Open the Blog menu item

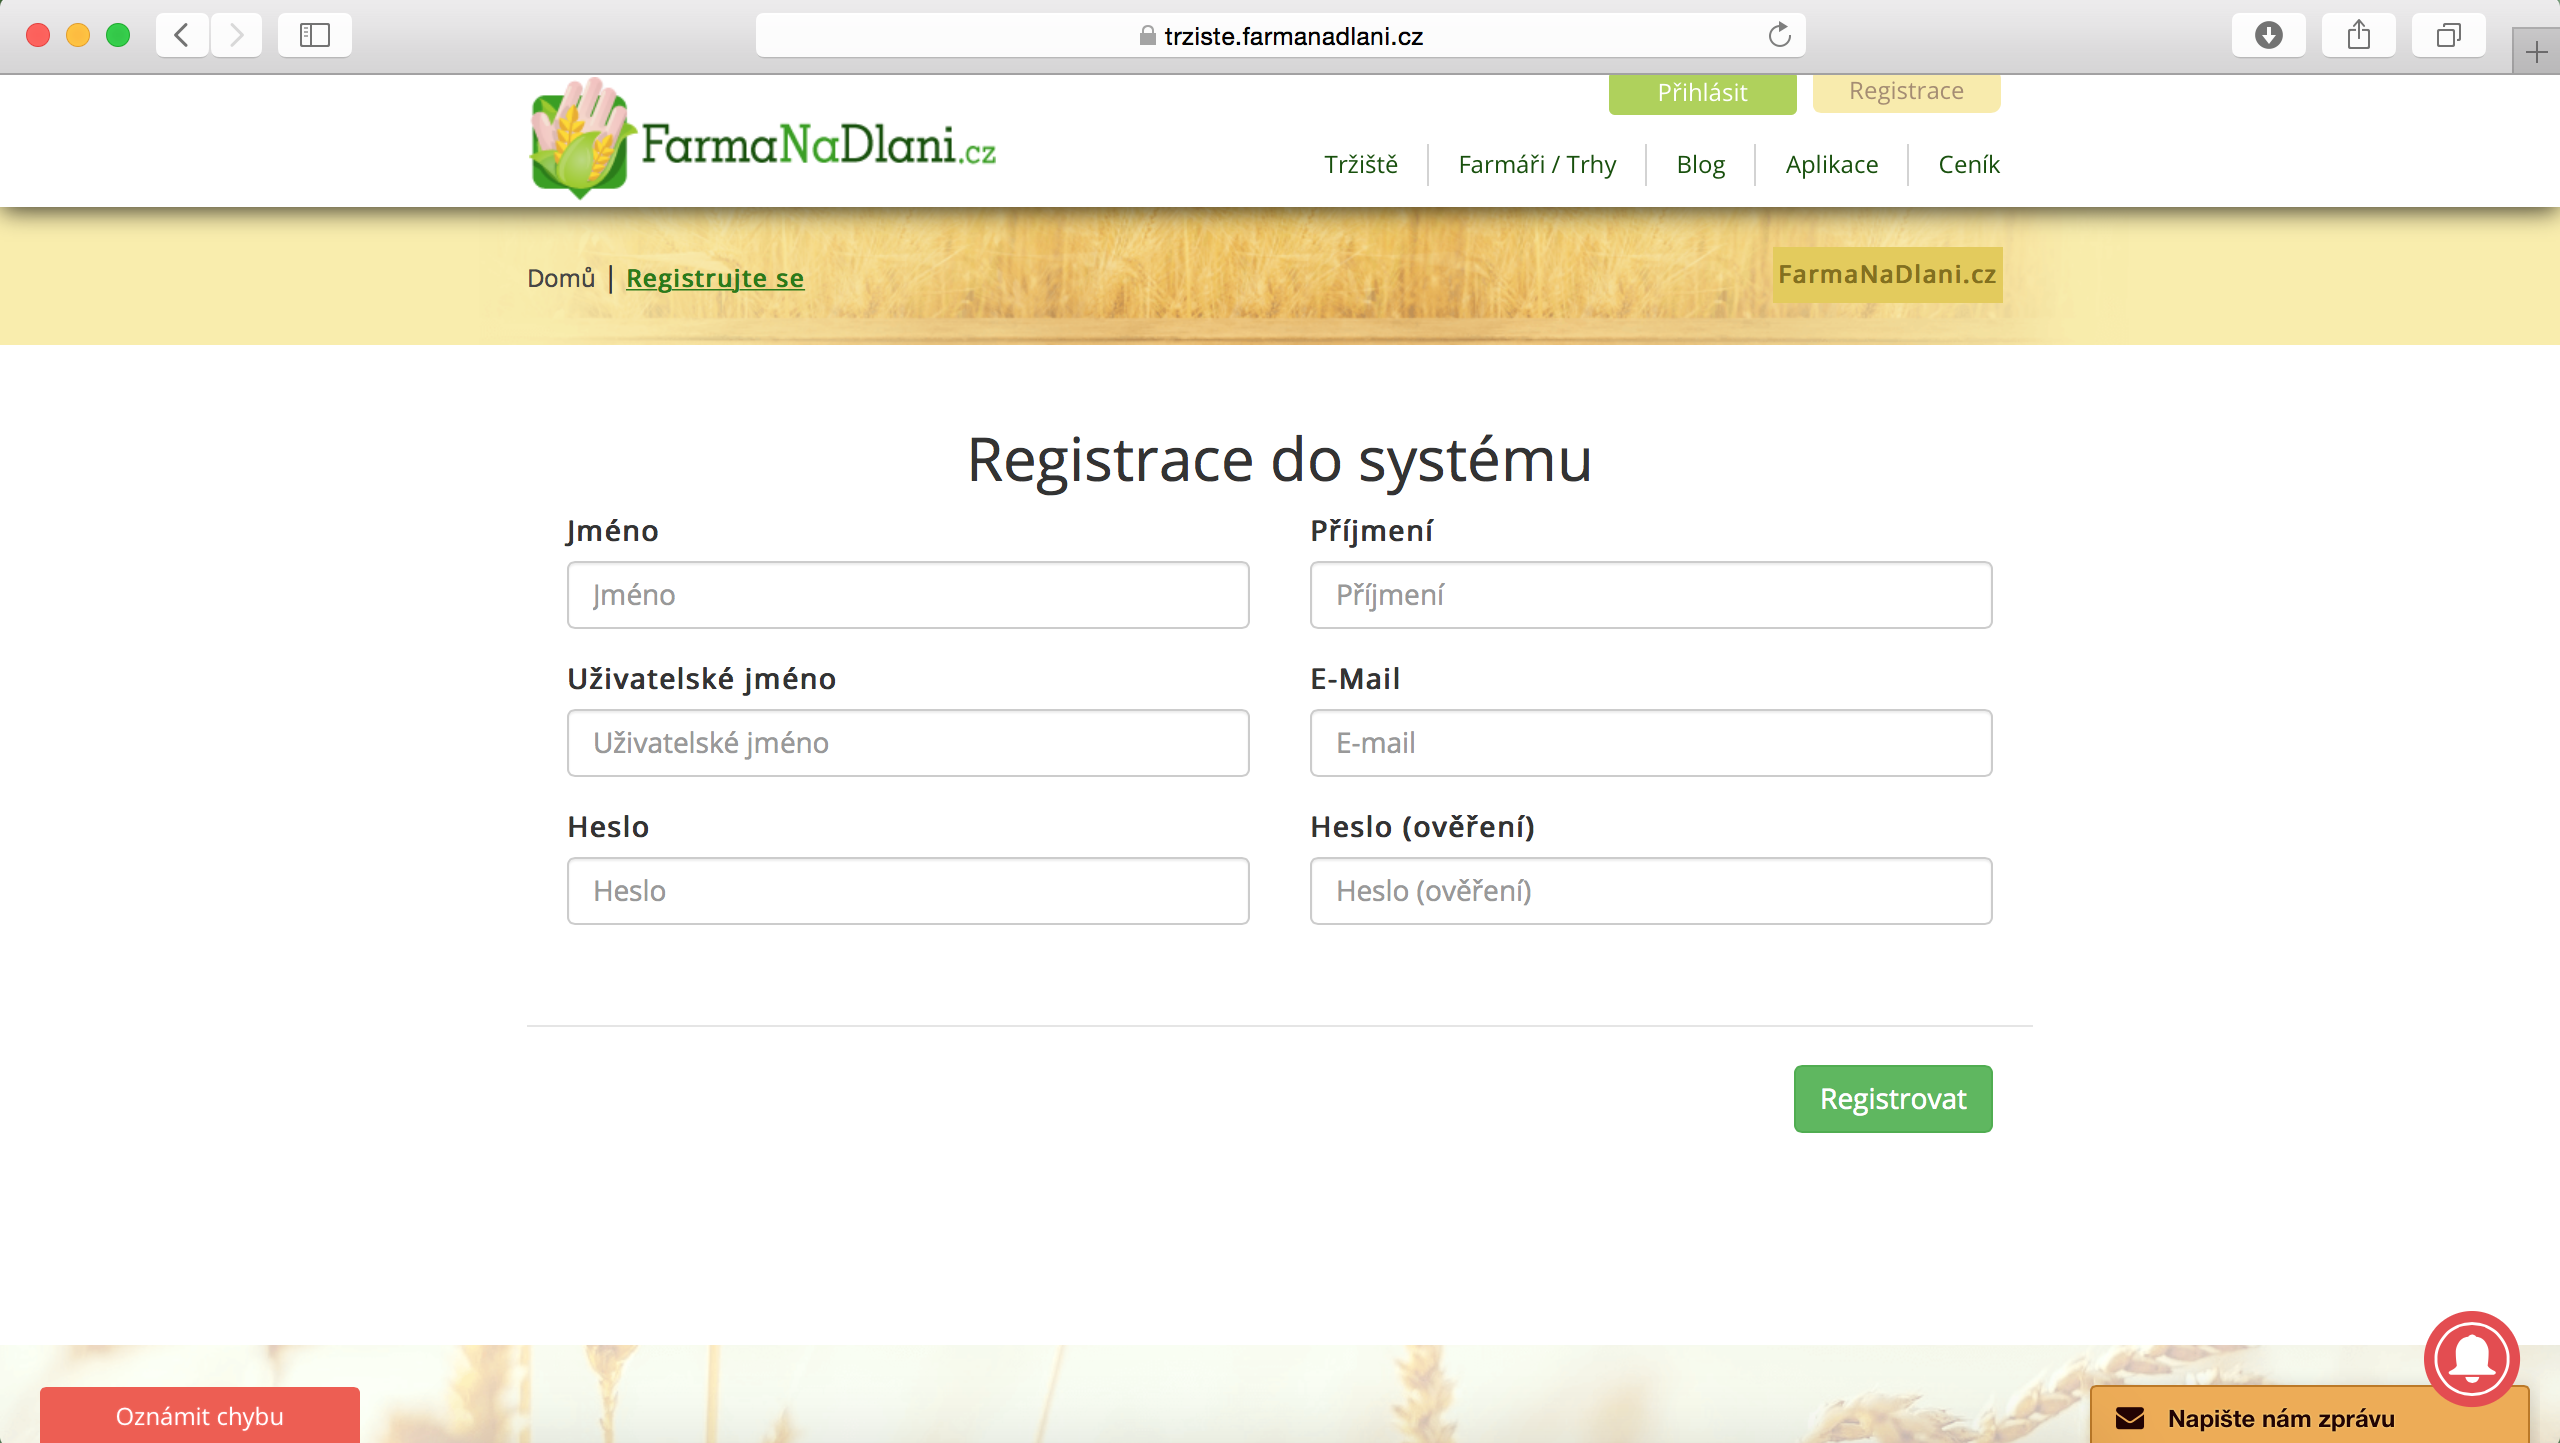tap(1700, 165)
